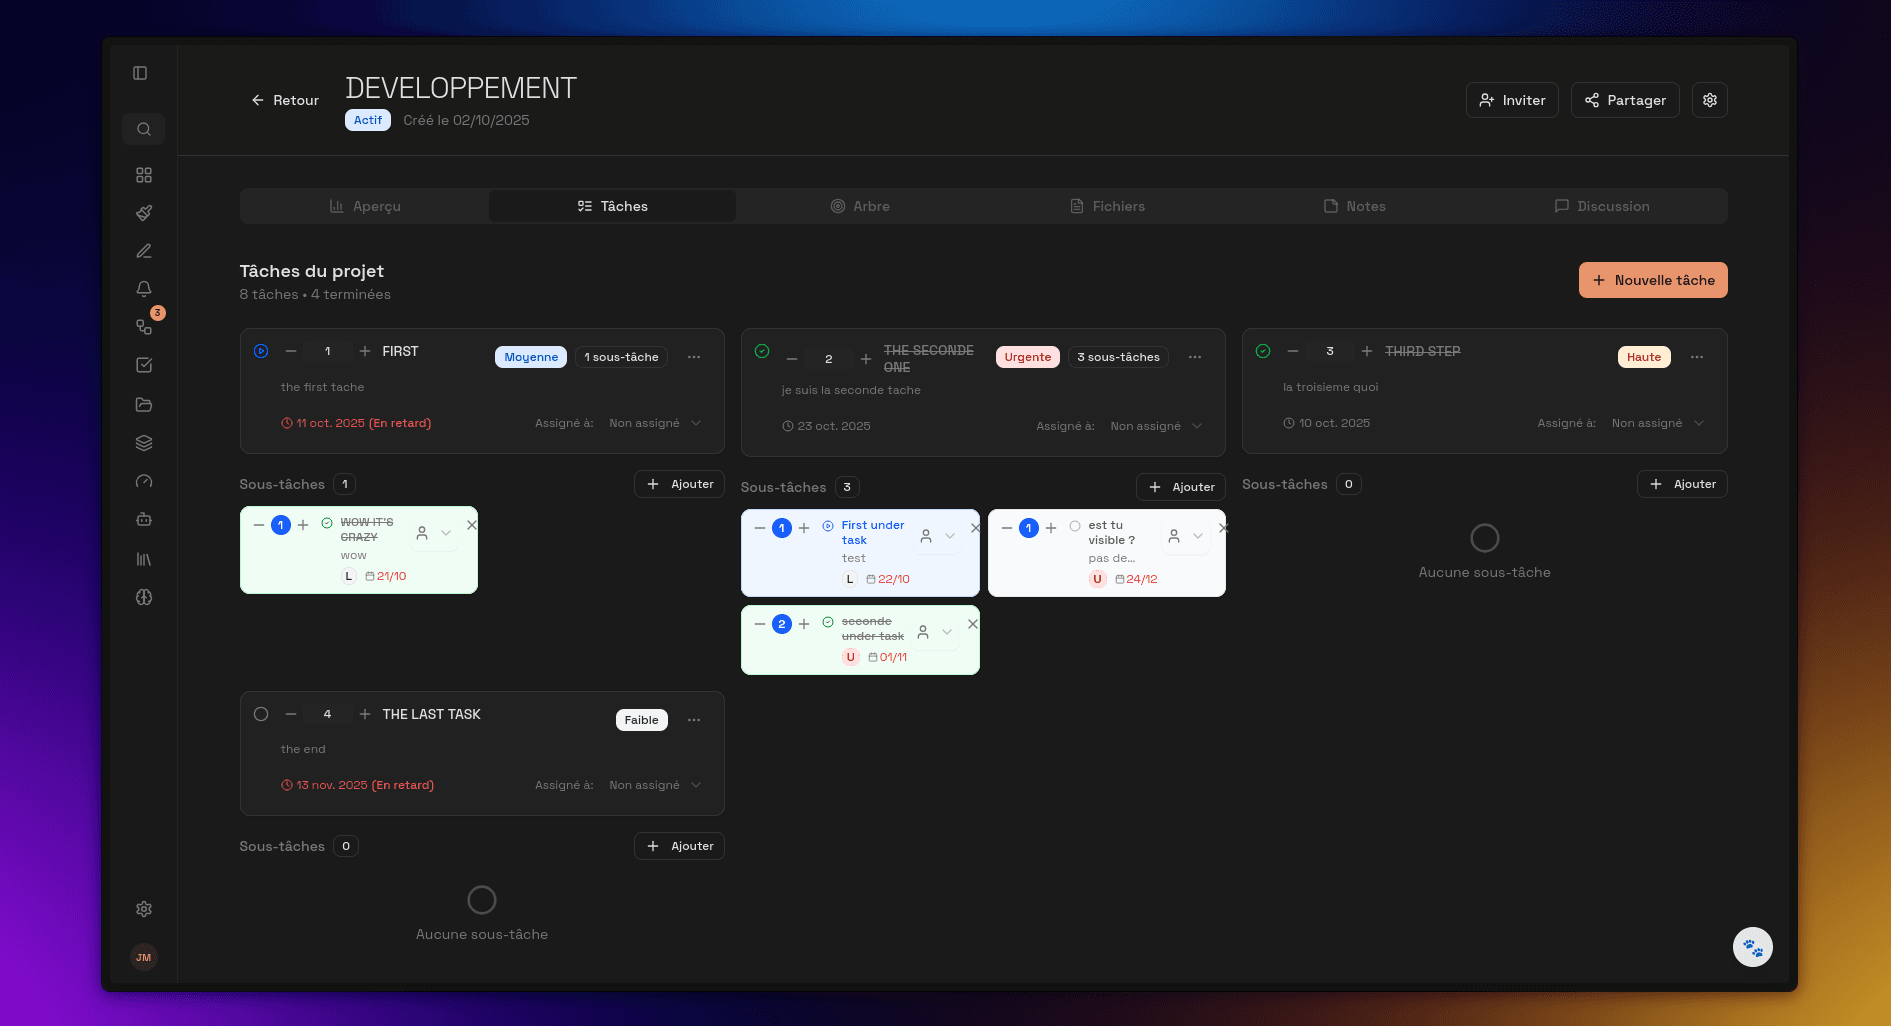Toggle status circle of FIRST task
Screen dimensions: 1891x1026
pos(261,351)
